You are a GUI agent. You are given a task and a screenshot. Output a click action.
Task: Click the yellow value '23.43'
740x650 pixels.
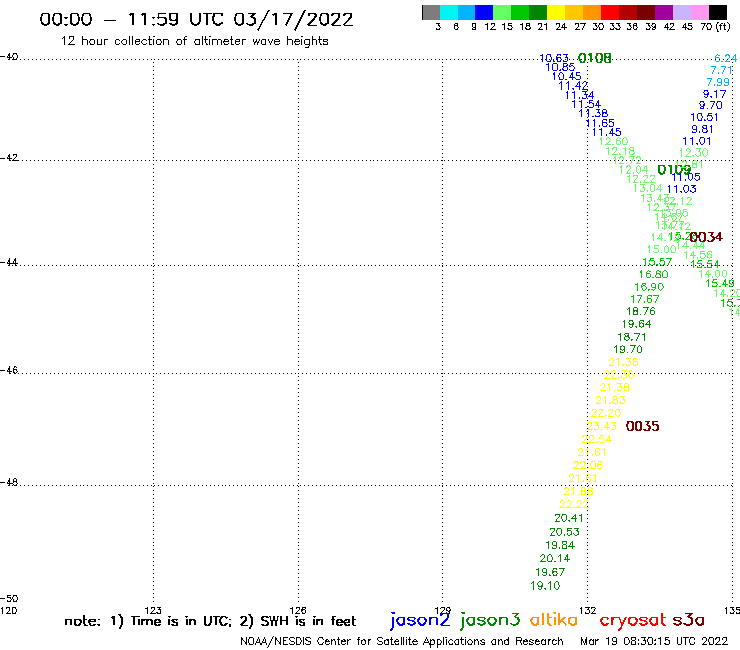(602, 426)
